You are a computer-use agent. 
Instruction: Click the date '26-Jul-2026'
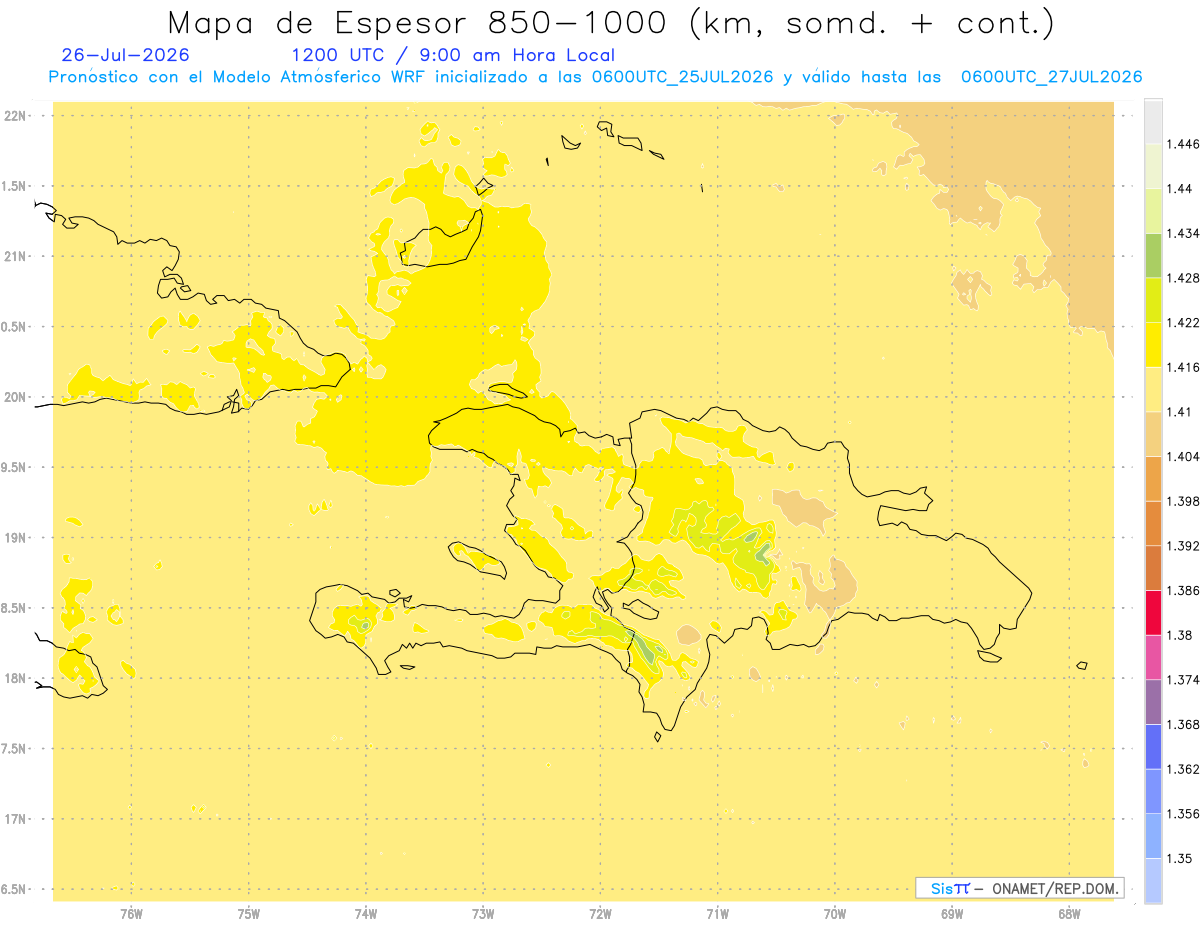tap(125, 55)
